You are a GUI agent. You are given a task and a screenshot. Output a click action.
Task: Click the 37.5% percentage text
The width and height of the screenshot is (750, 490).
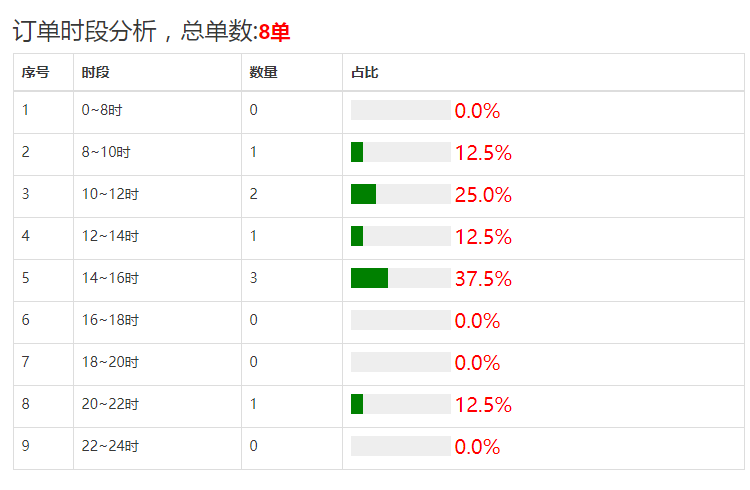pyautogui.click(x=483, y=278)
